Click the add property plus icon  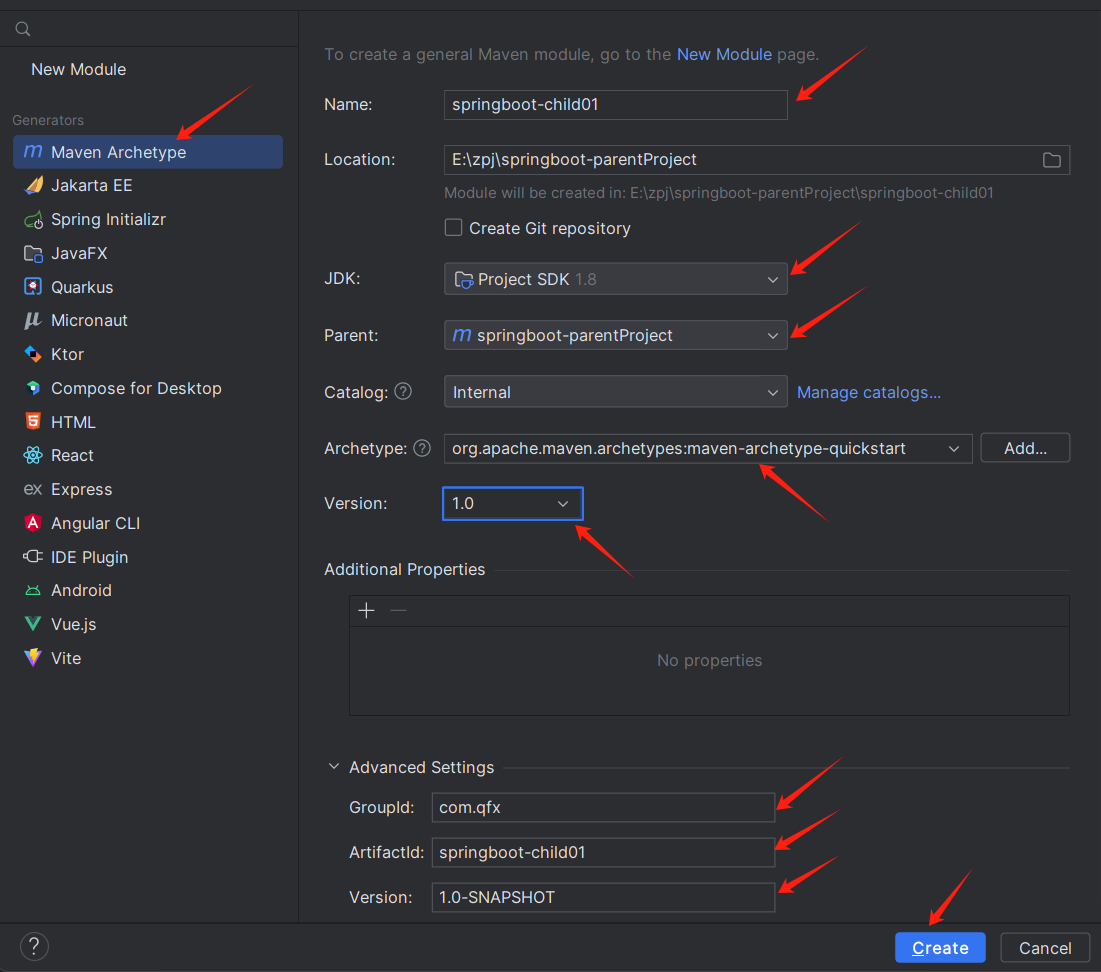click(367, 611)
